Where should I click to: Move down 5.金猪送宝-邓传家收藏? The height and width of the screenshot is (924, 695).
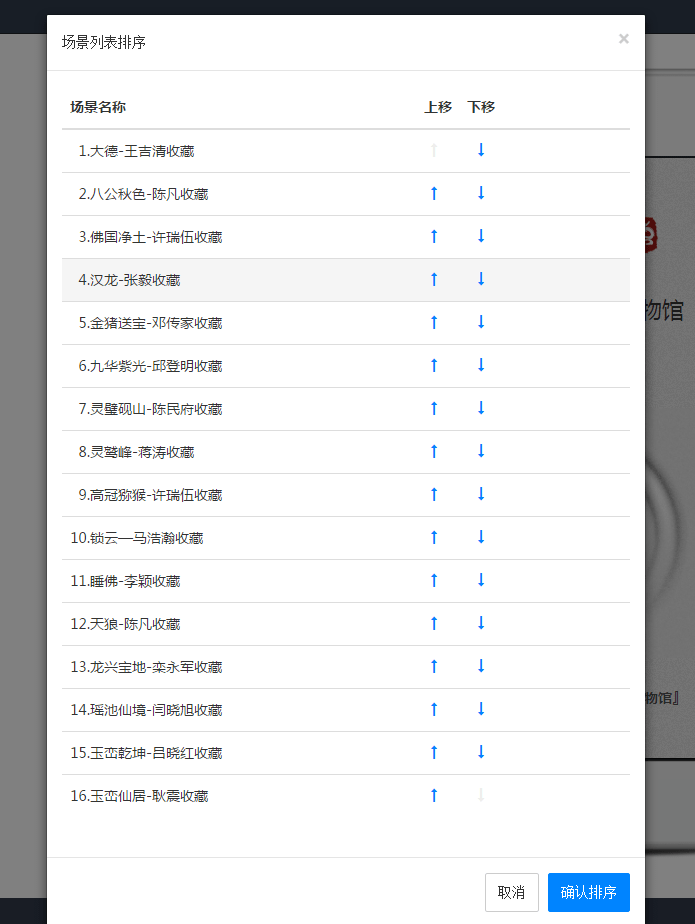point(481,322)
